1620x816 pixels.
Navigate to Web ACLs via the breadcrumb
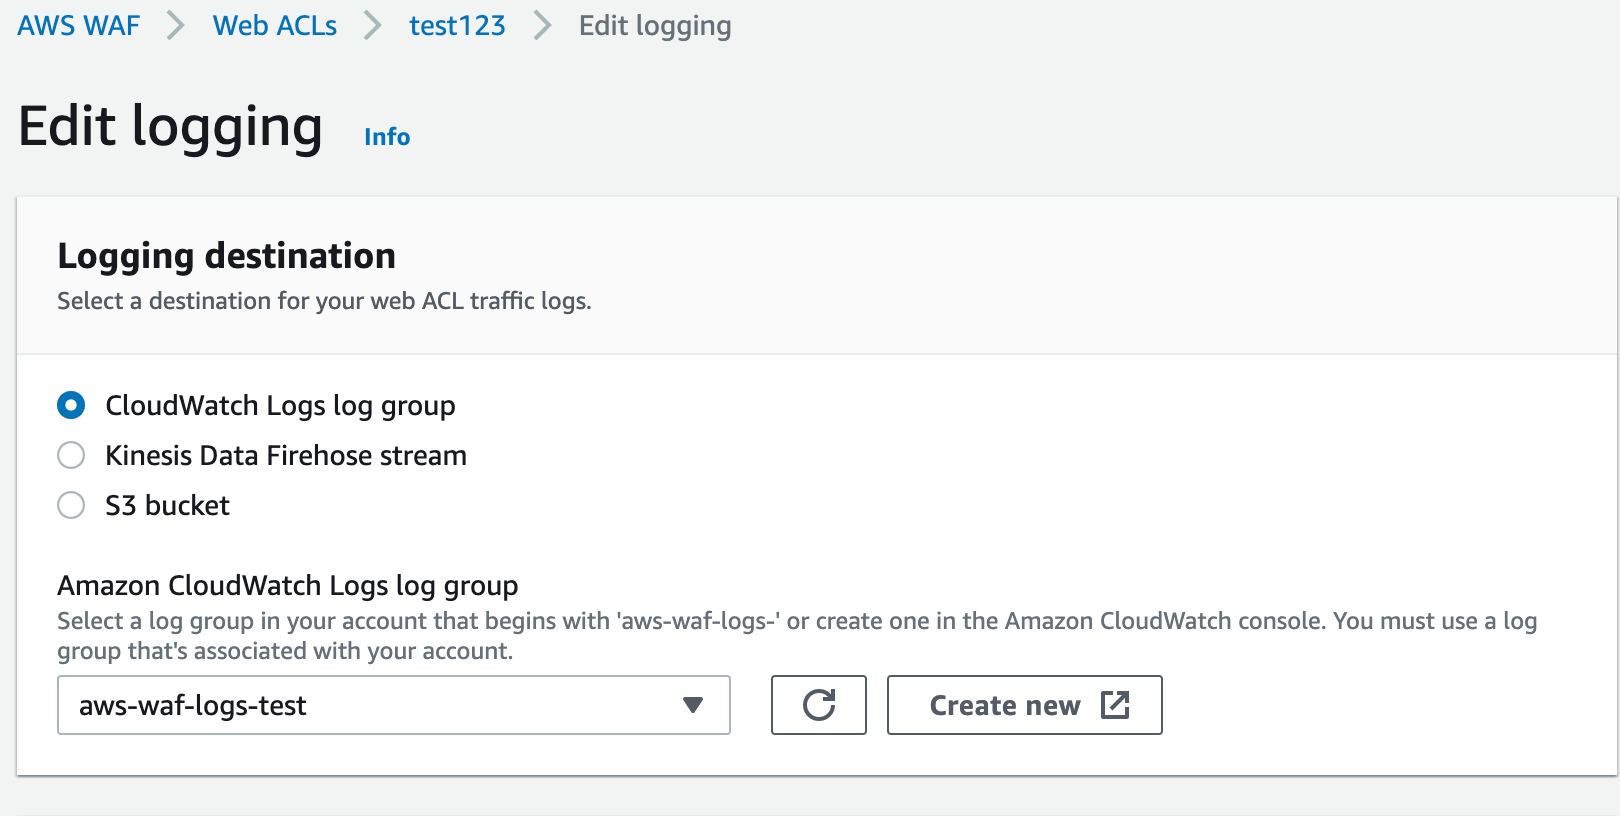tap(273, 26)
